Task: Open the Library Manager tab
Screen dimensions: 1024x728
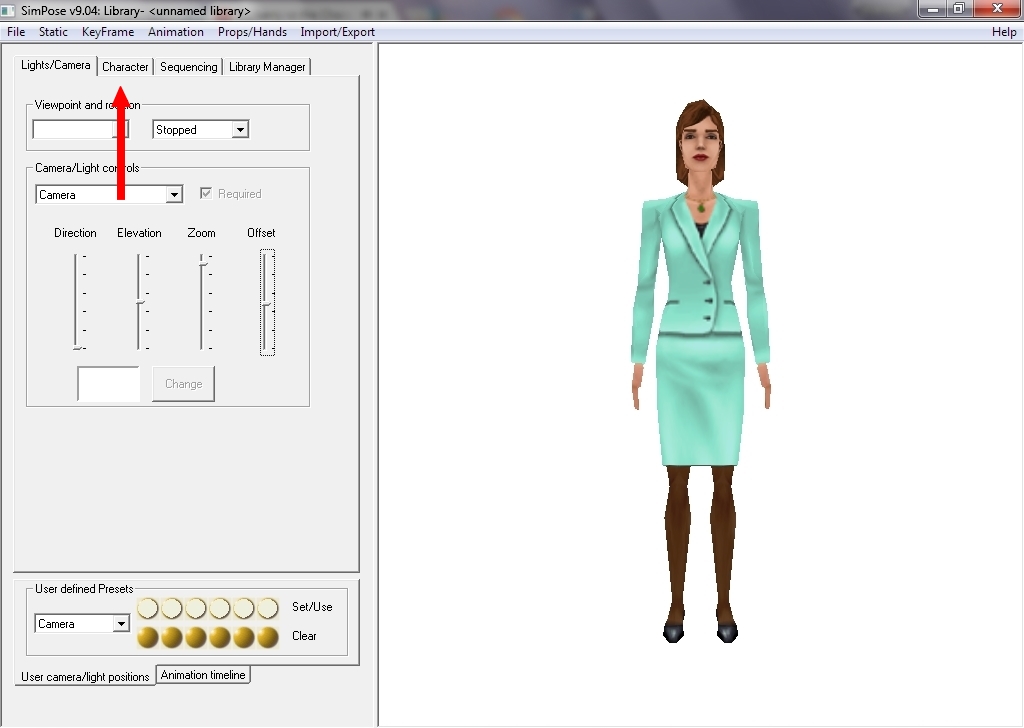Action: pos(267,67)
